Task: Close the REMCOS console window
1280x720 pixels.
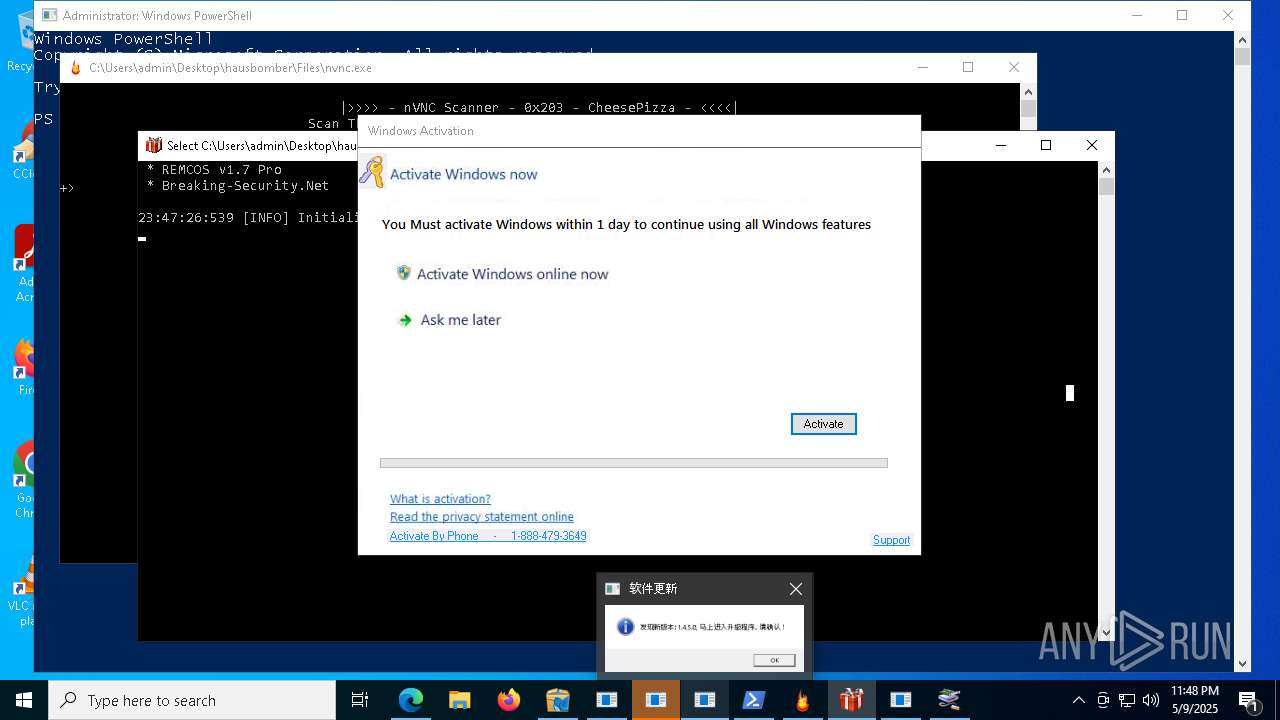Action: pyautogui.click(x=1092, y=145)
